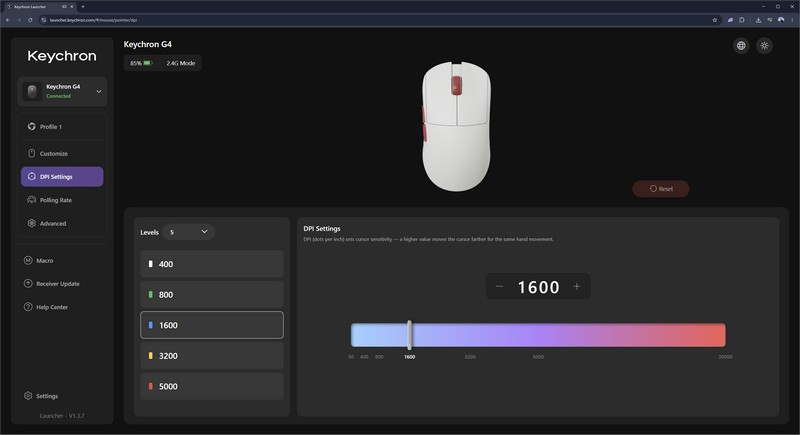Select the Keychron Launcher browser tab

click(x=40, y=7)
